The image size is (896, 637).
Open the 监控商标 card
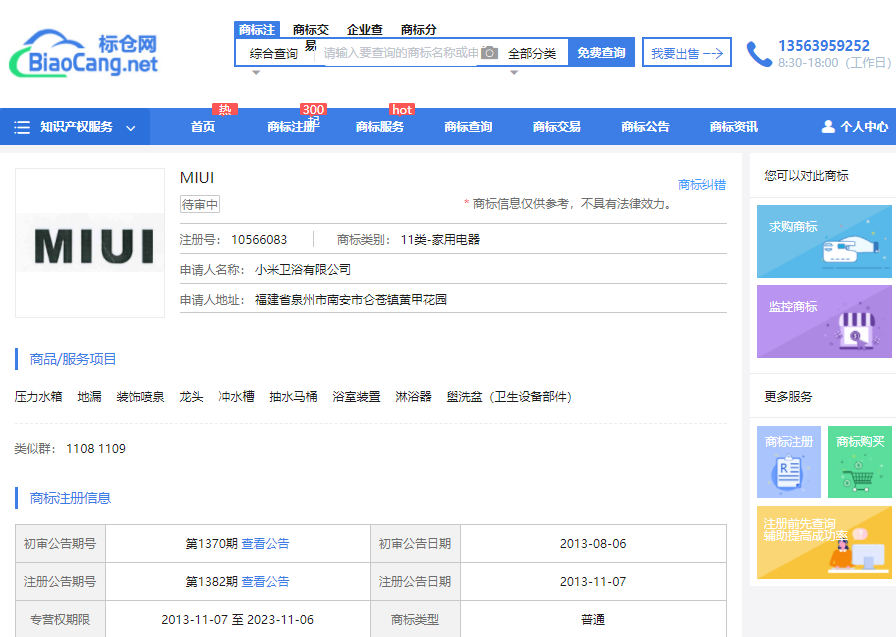coord(824,322)
